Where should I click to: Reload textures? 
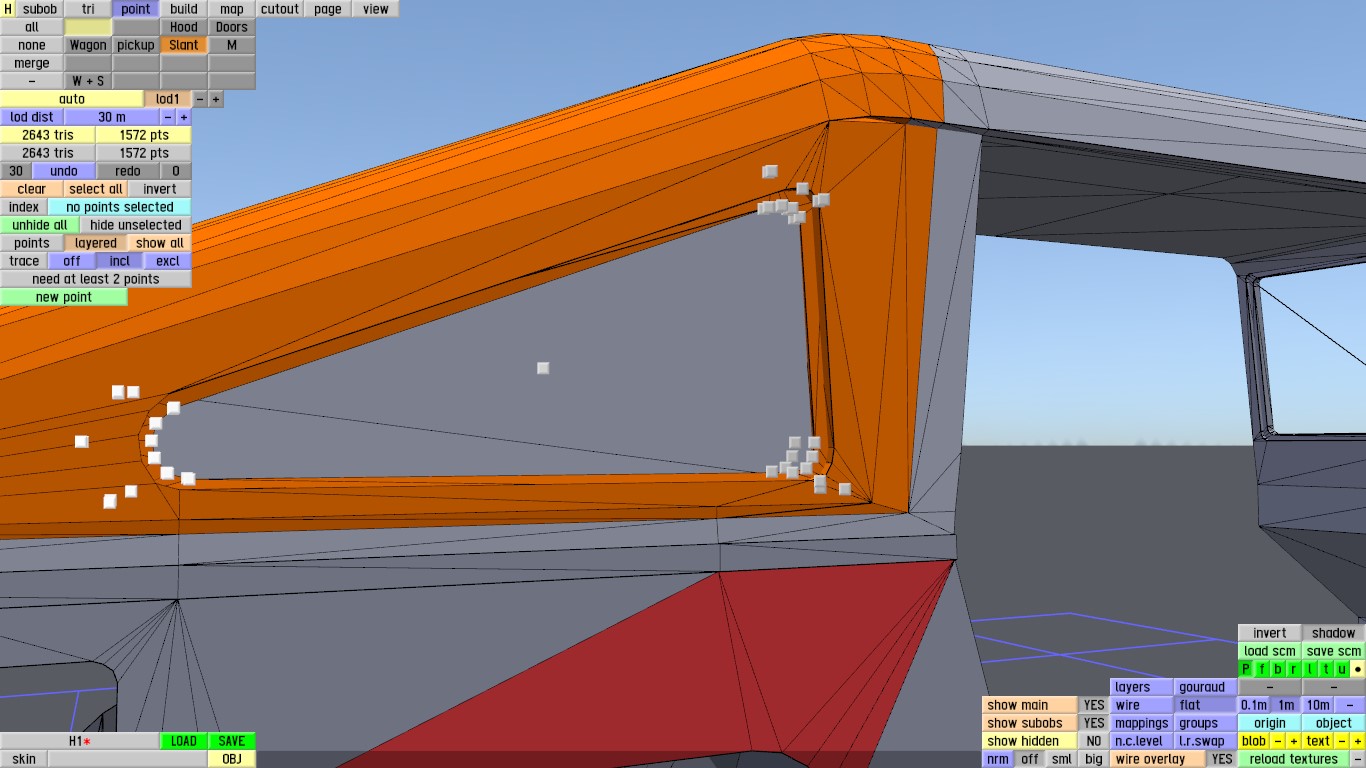(1294, 759)
